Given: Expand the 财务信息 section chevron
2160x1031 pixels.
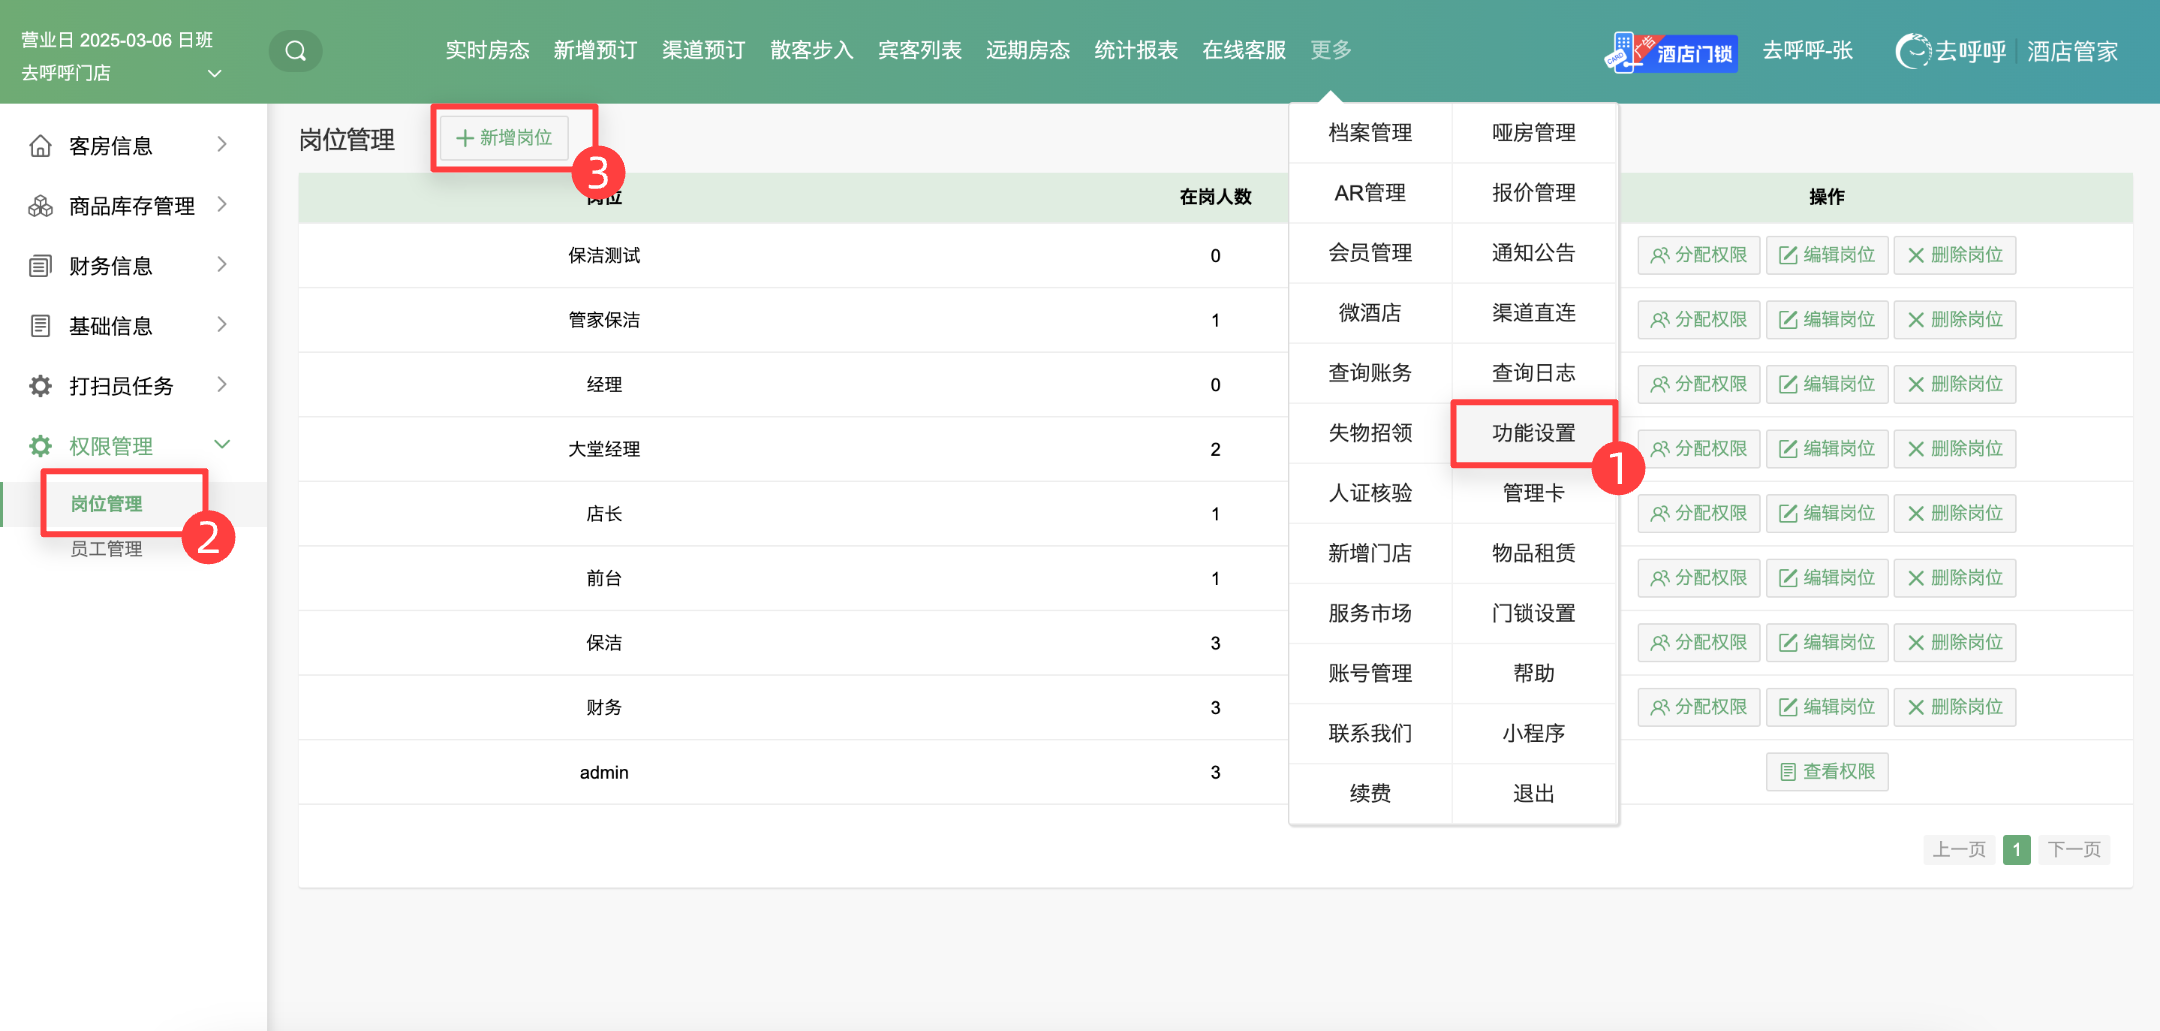Looking at the screenshot, I should 222,265.
